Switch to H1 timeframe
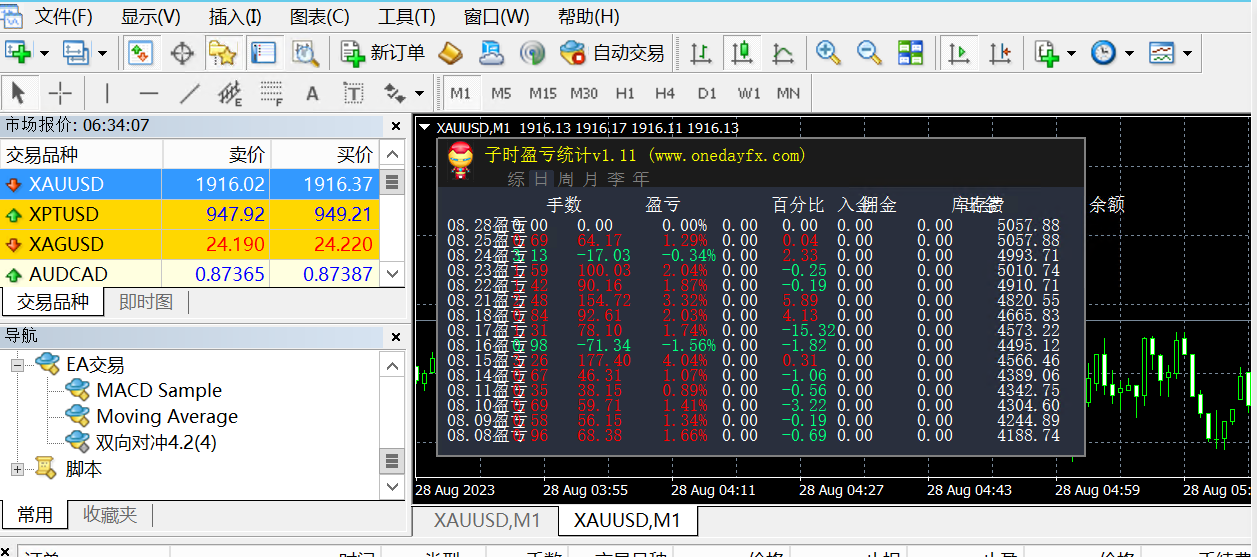The height and width of the screenshot is (557, 1257). click(x=625, y=93)
